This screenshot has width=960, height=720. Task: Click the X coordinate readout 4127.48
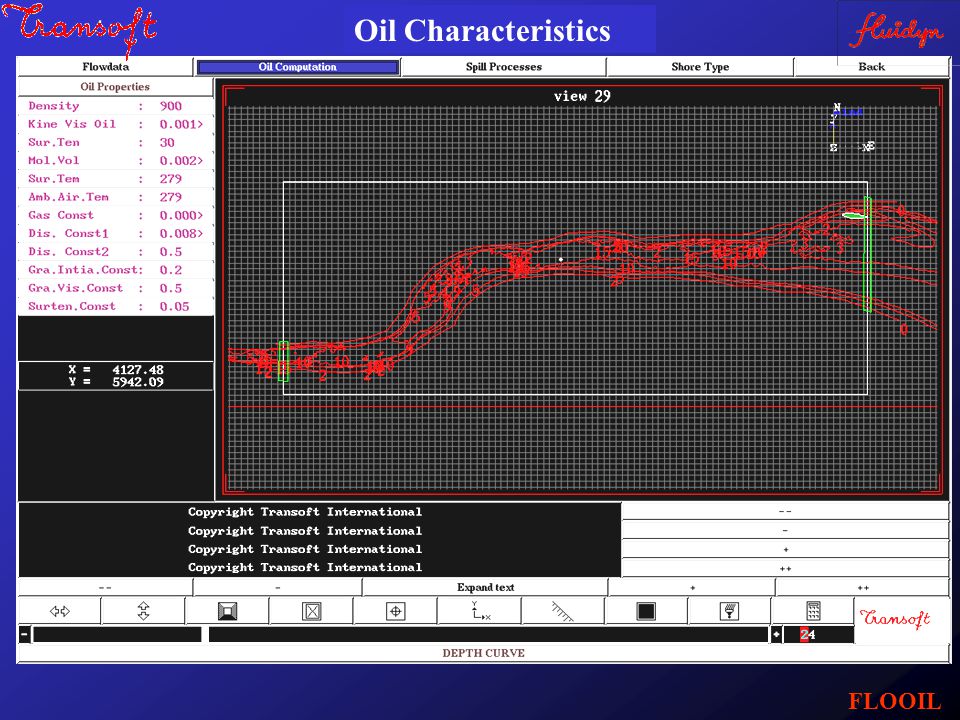pos(138,370)
